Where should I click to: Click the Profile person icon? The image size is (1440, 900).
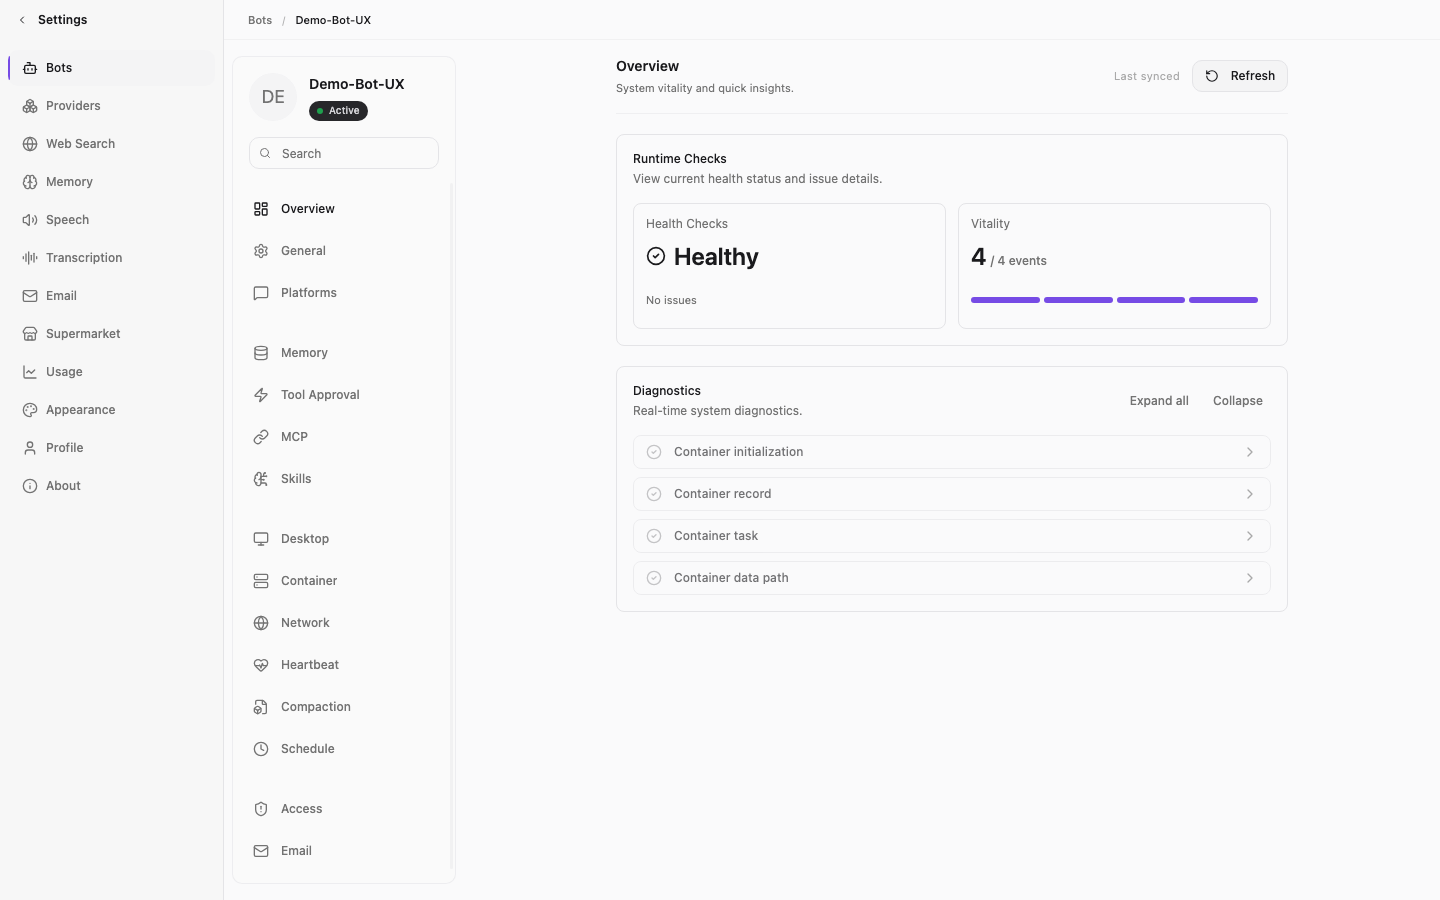tap(30, 448)
